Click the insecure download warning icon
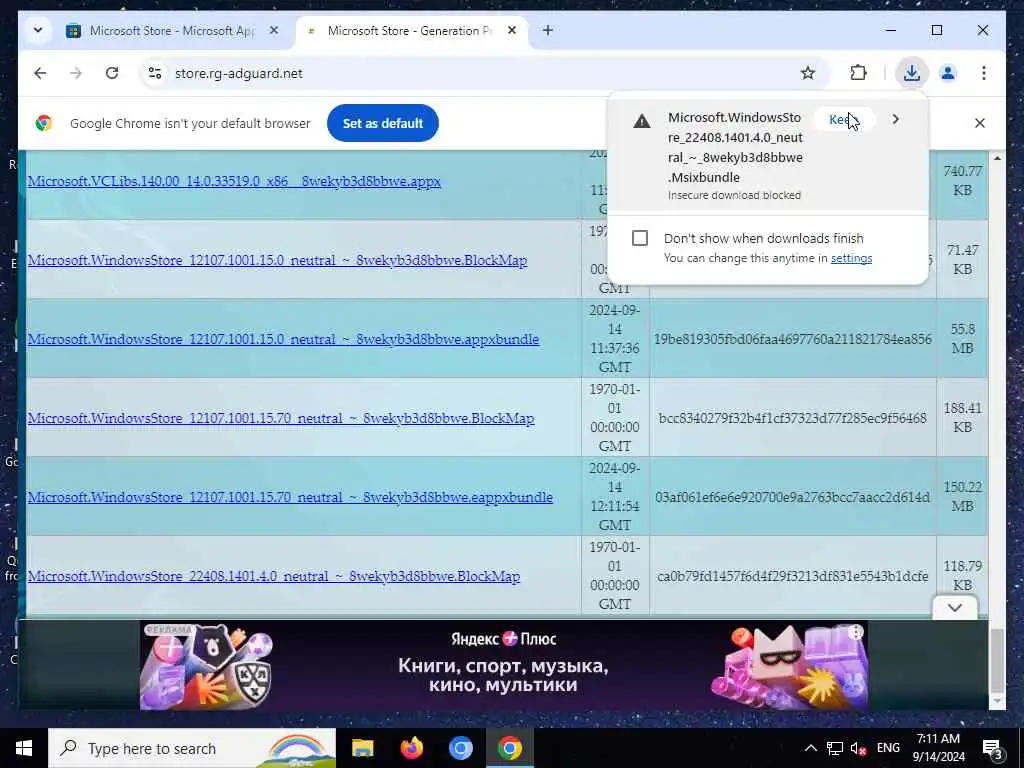Screen dimensions: 1024x768 click(642, 121)
